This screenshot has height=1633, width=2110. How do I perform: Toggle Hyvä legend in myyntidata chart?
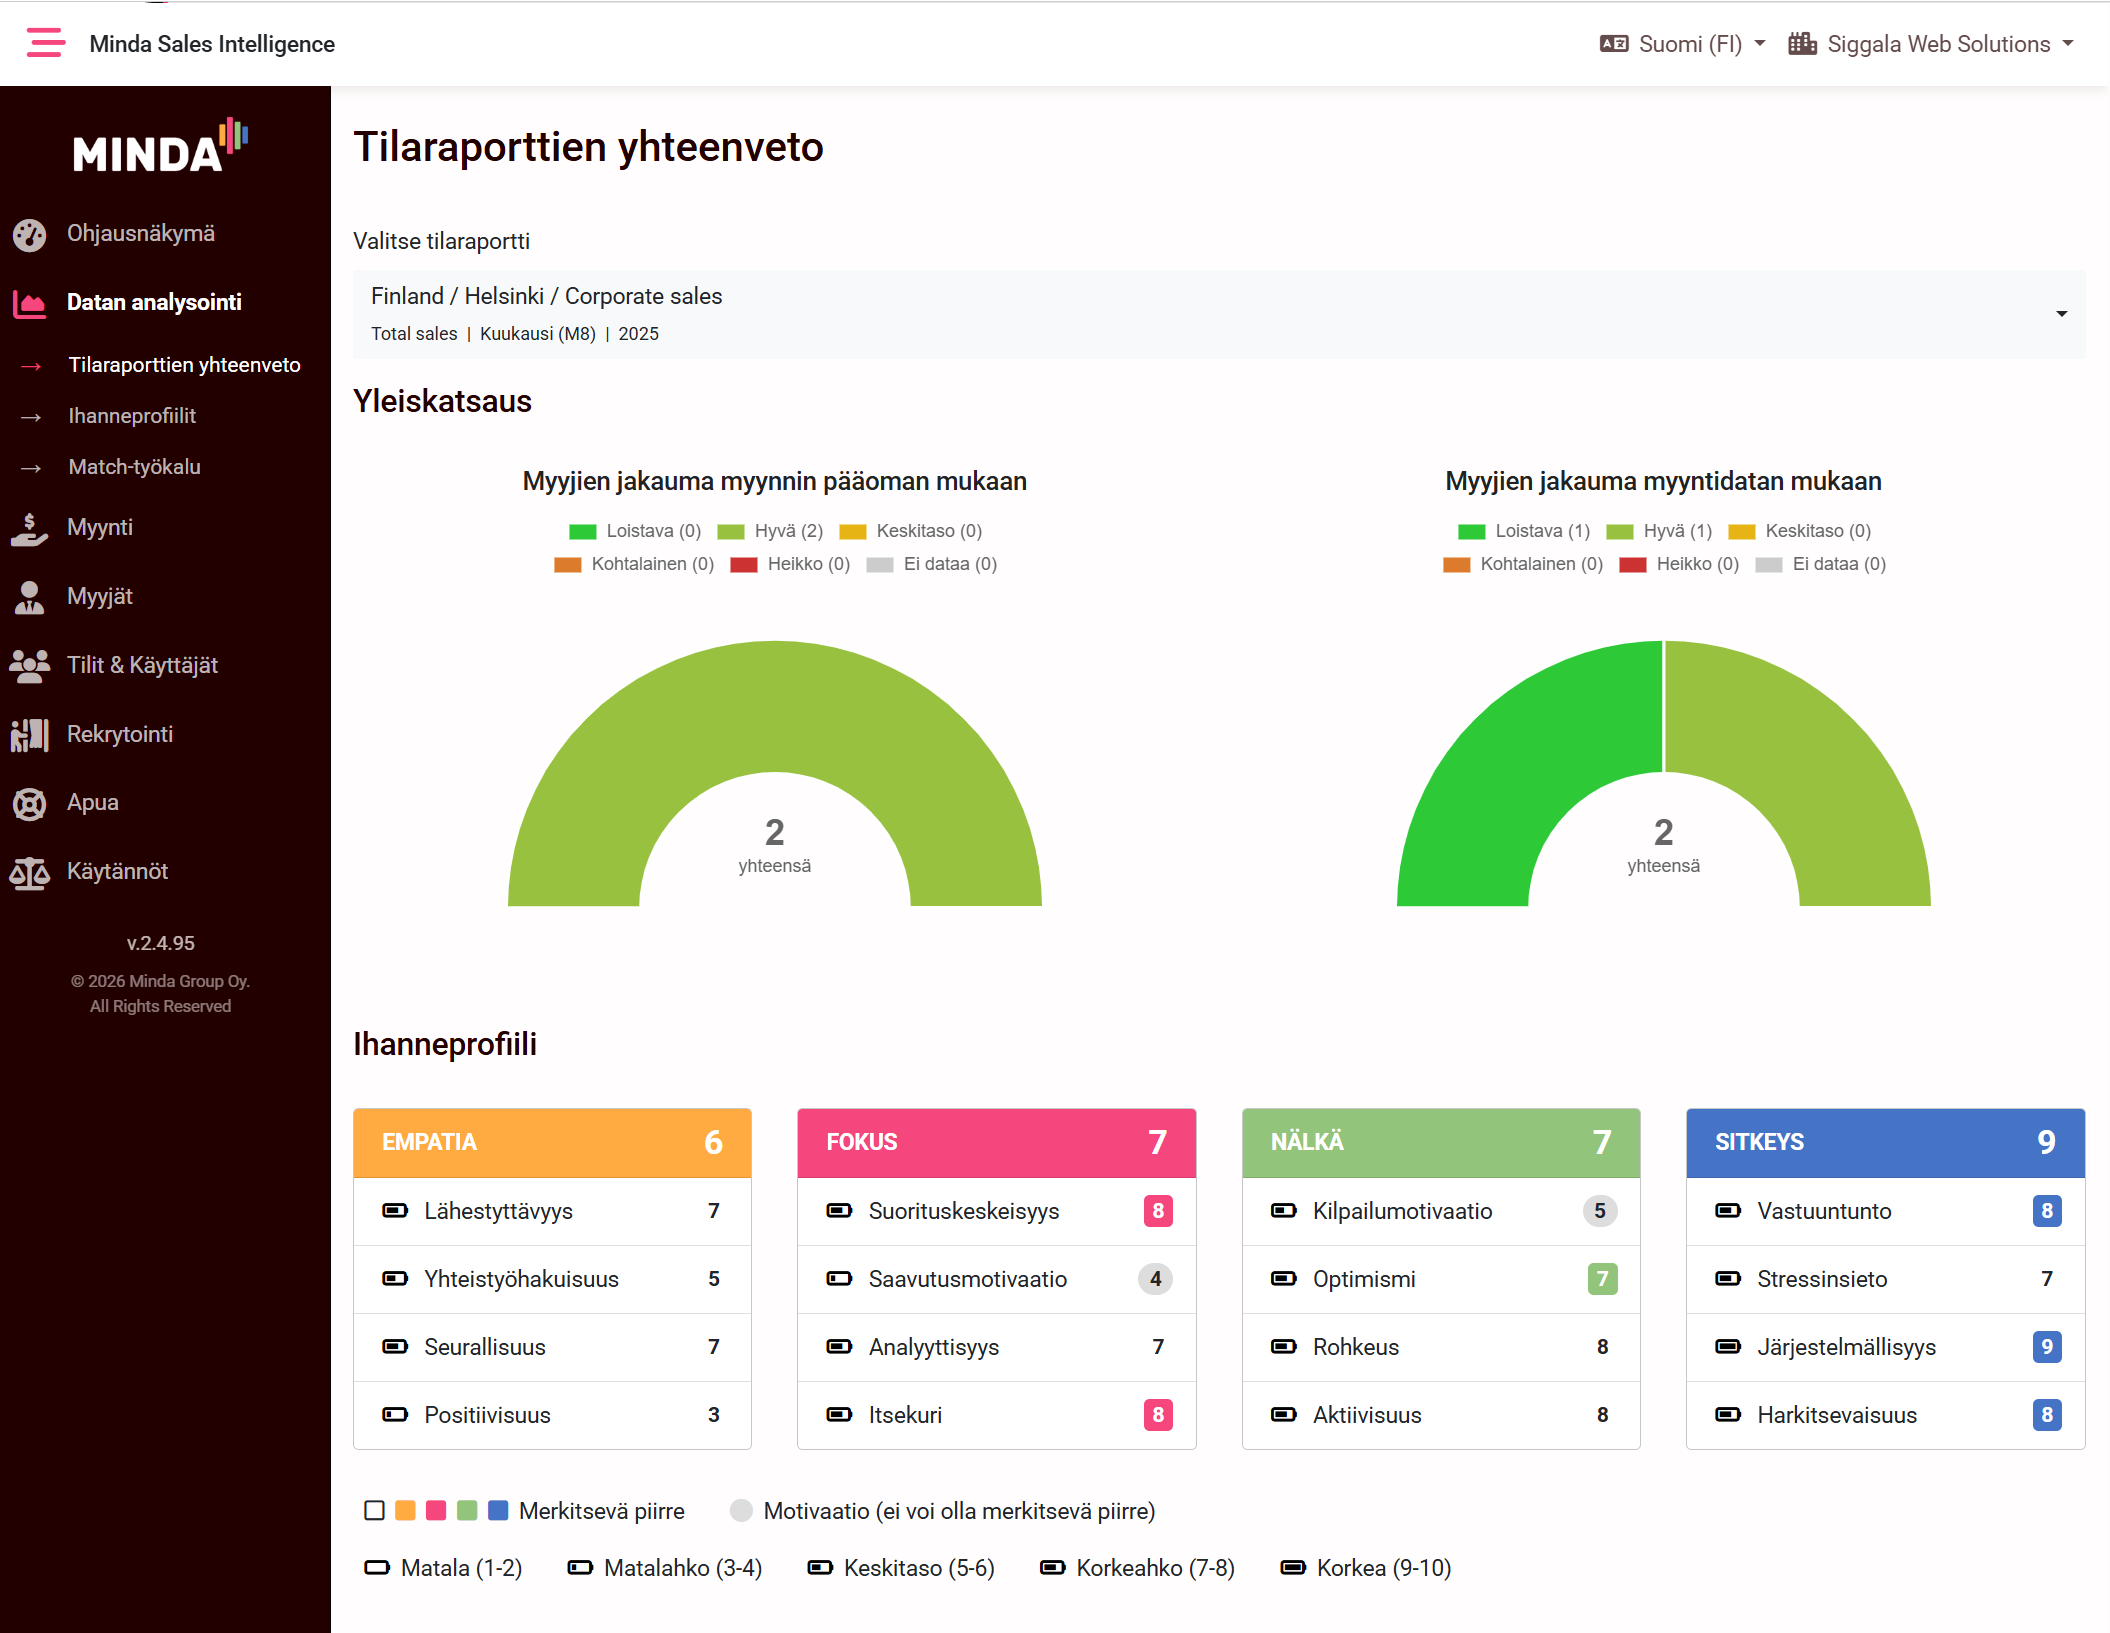pos(1659,531)
